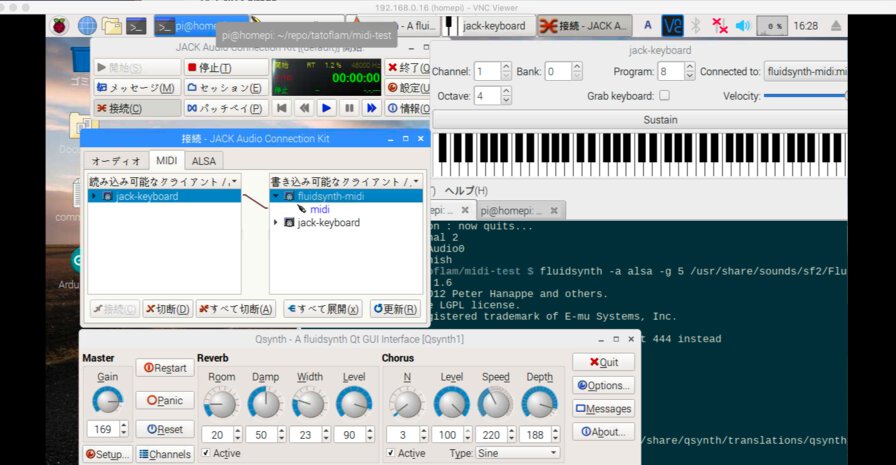Click the 更新(R) refresh button

(x=395, y=309)
